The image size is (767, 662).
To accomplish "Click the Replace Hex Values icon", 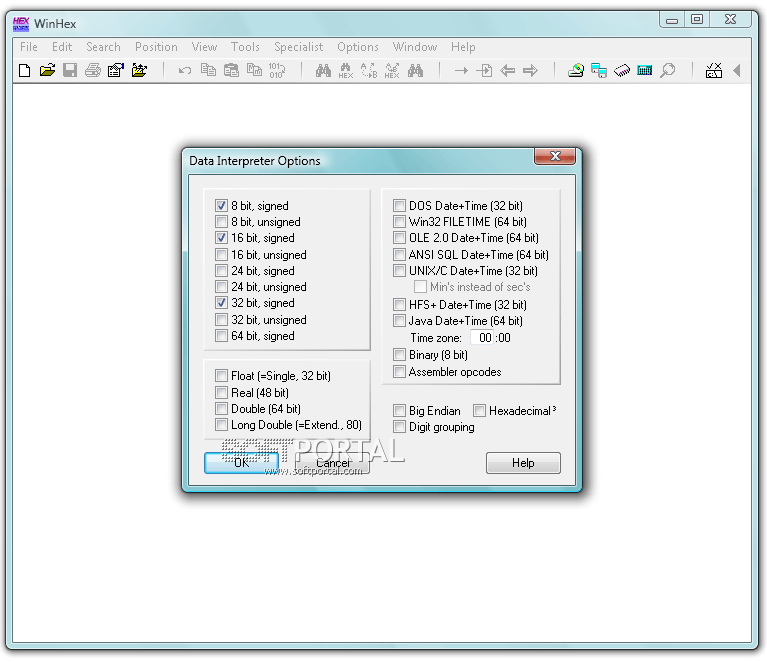I will click(x=392, y=71).
